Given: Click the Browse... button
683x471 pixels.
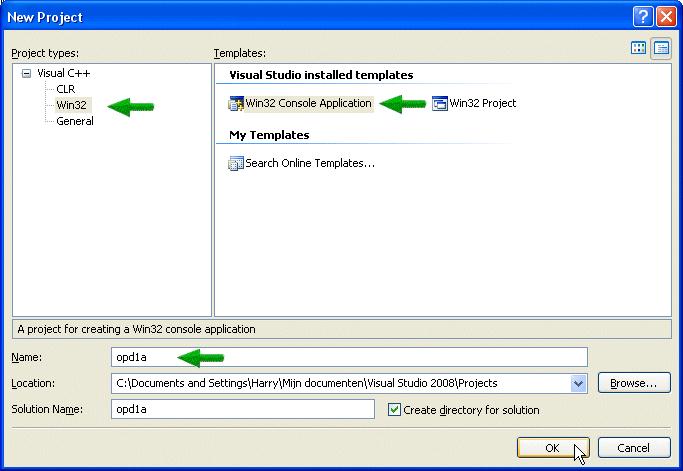Looking at the screenshot, I should (x=634, y=383).
